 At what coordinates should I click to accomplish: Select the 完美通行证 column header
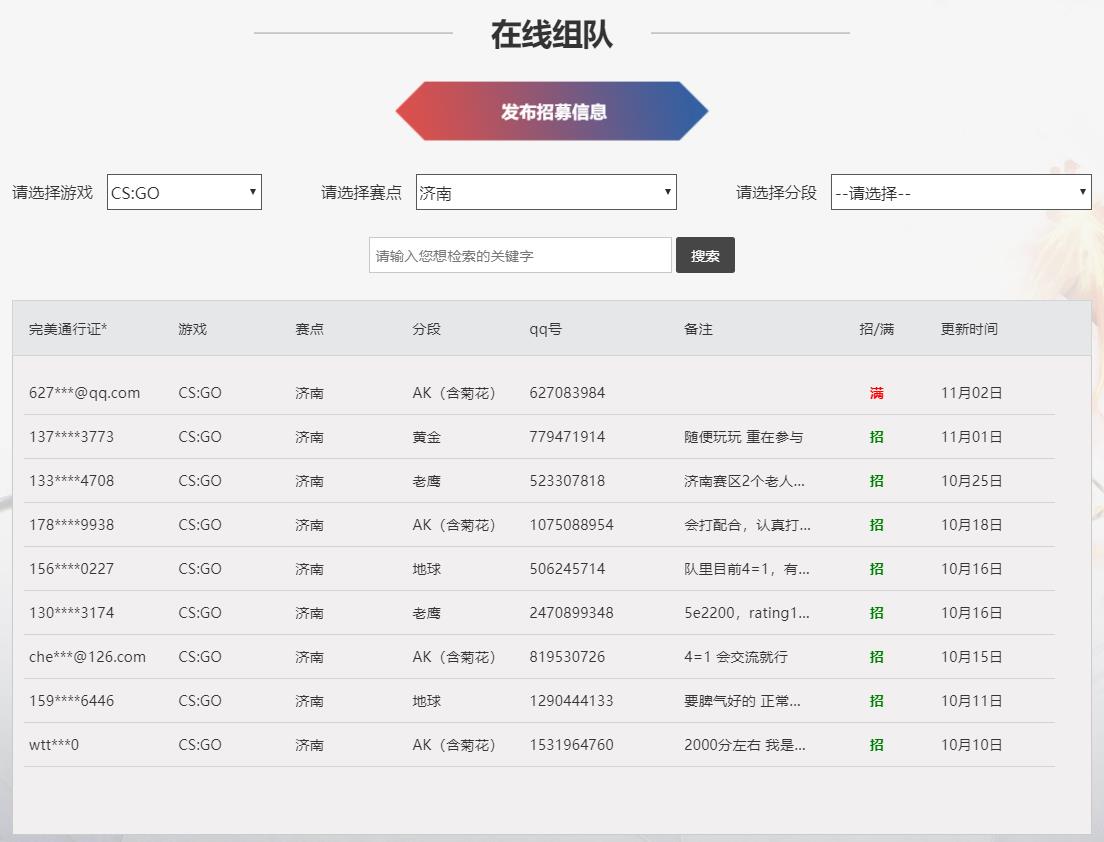(x=65, y=328)
